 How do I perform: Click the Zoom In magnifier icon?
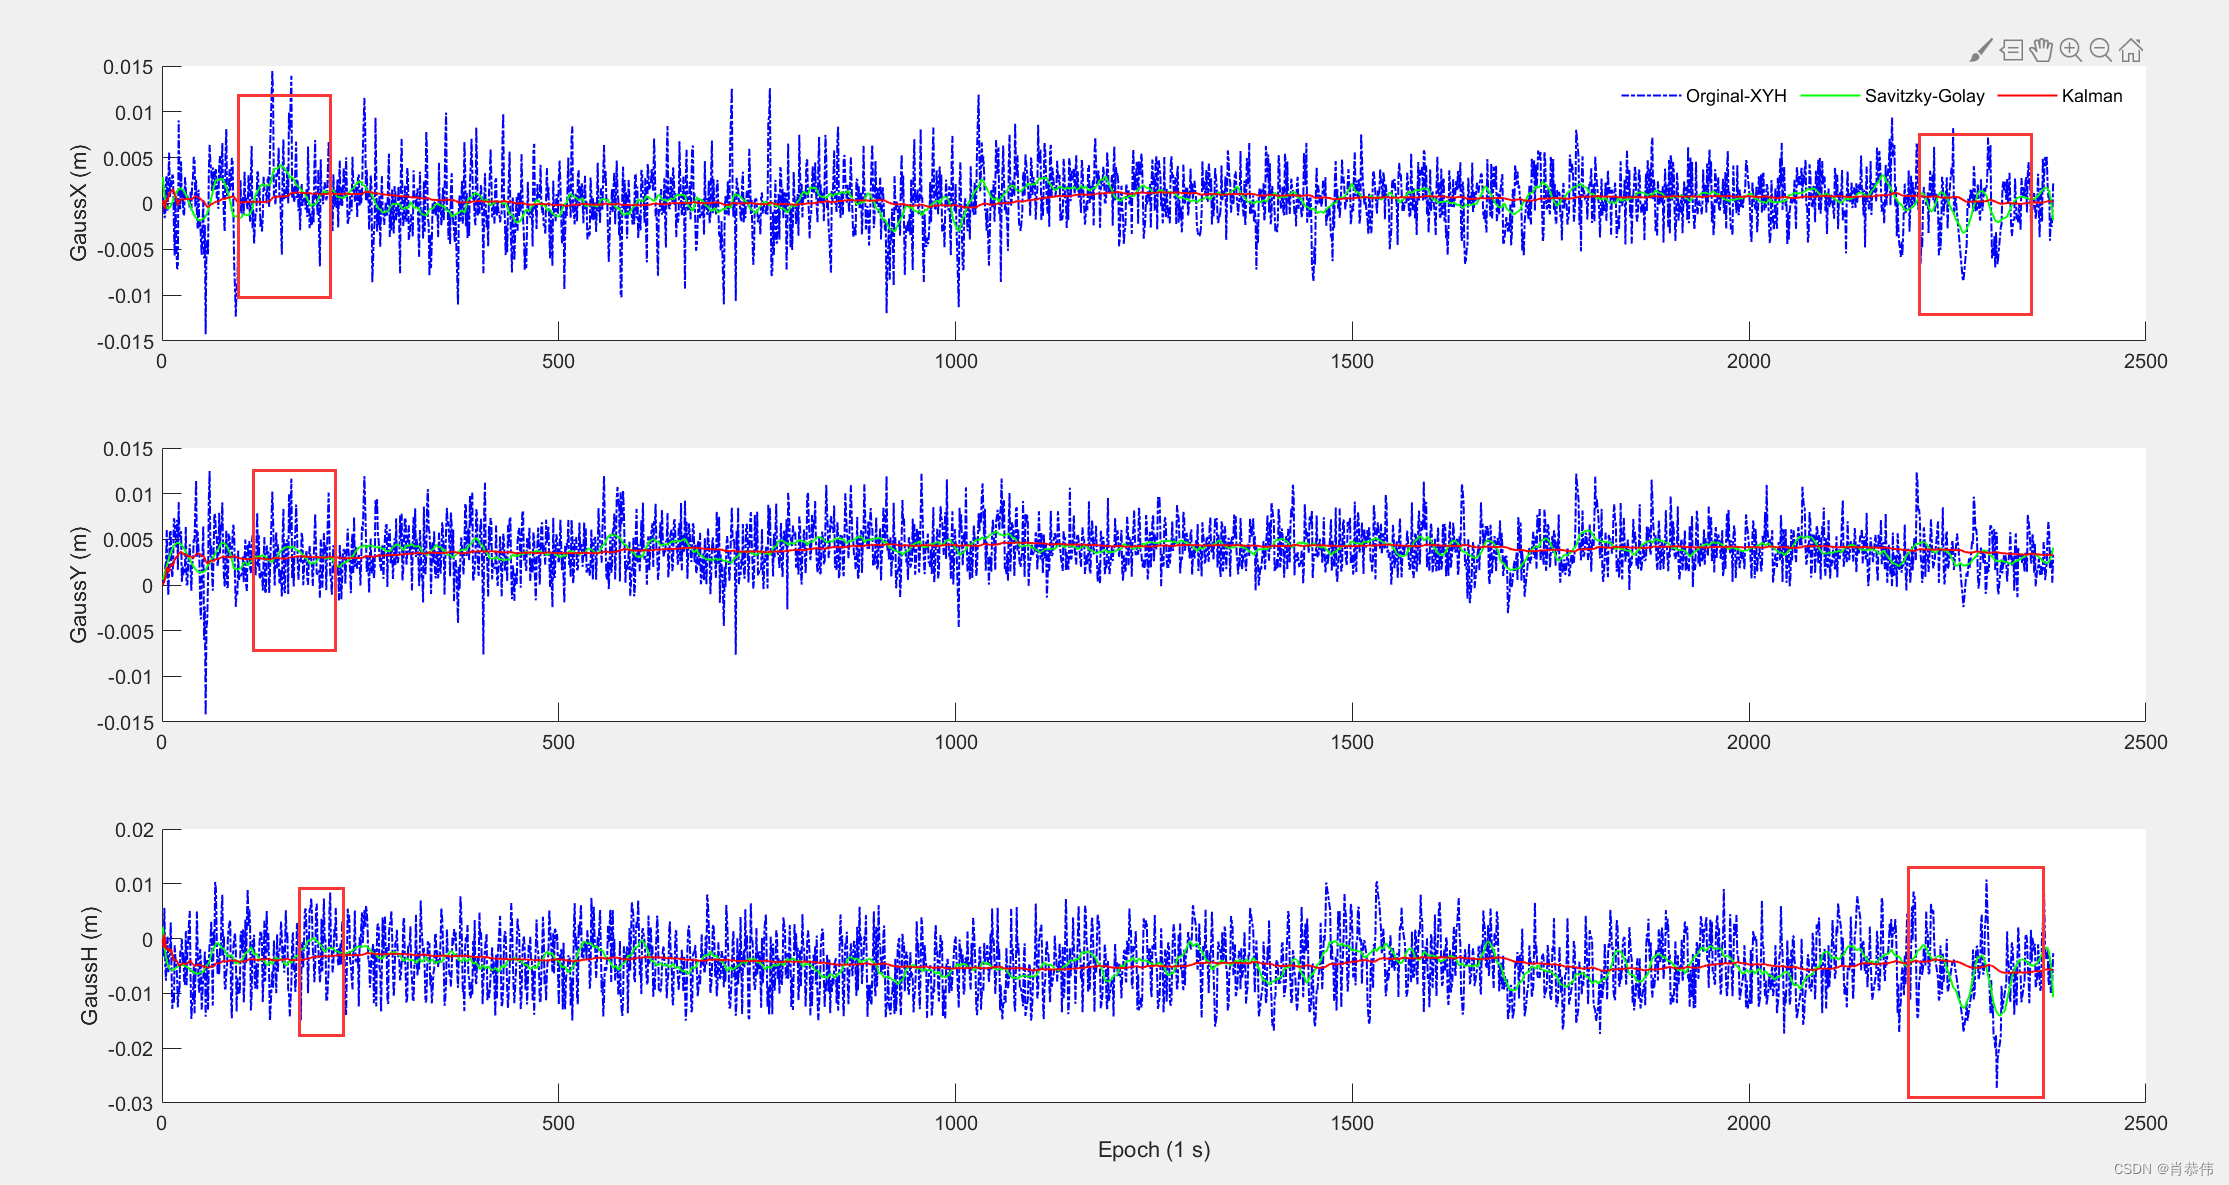[2071, 50]
